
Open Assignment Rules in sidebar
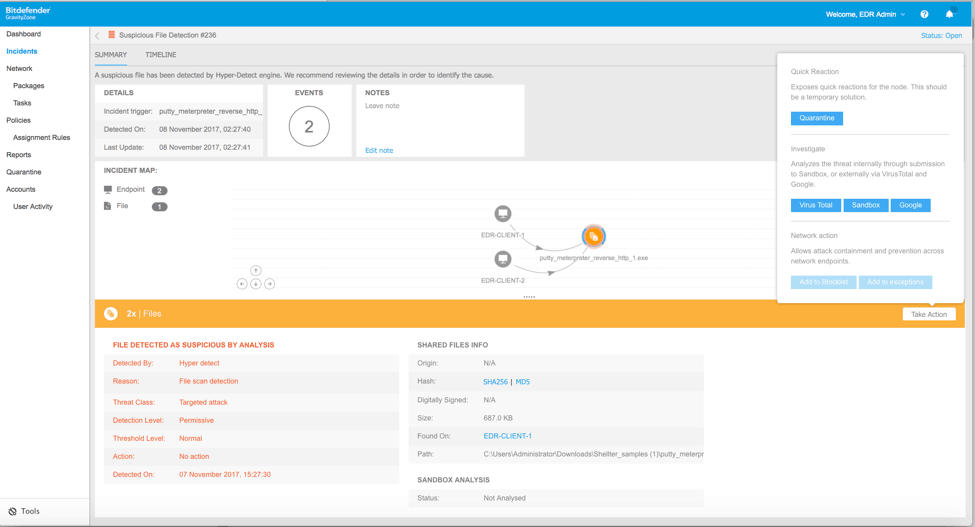[x=42, y=138]
